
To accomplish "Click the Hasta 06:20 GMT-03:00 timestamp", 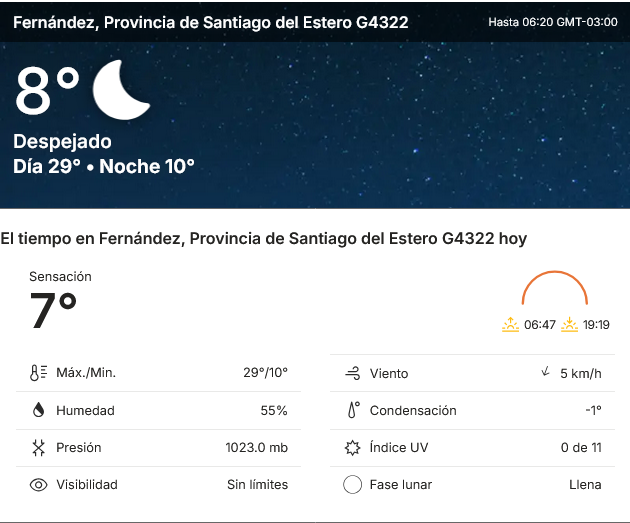I will [x=552, y=22].
